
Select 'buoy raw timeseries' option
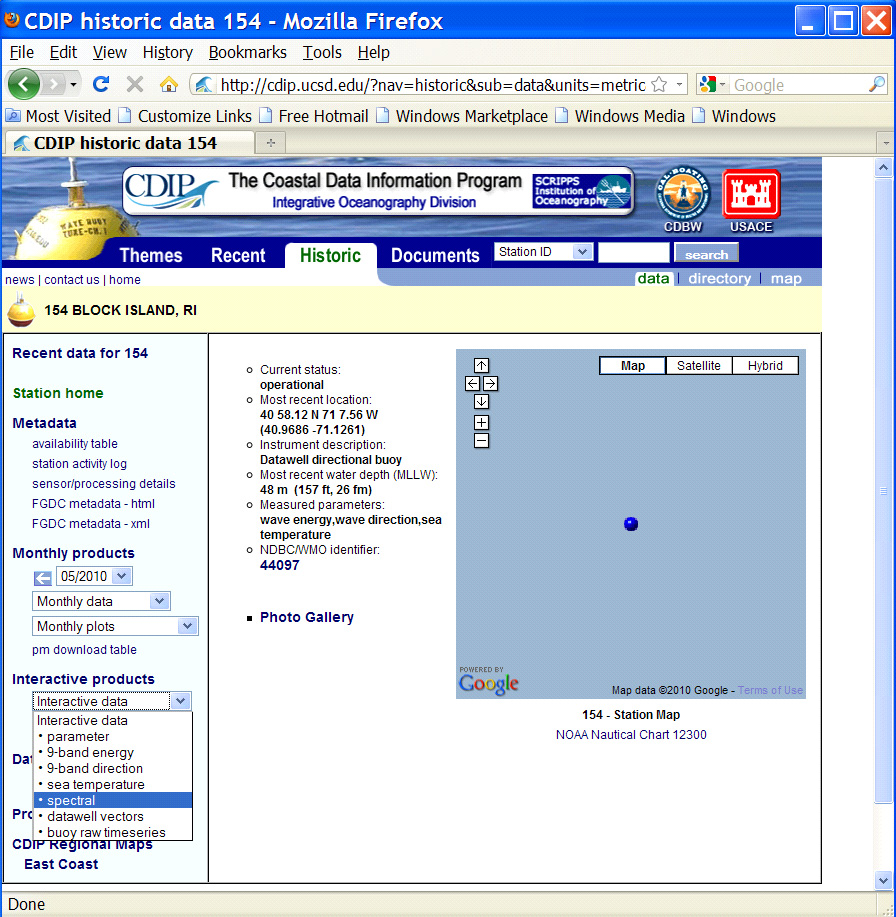tap(113, 832)
